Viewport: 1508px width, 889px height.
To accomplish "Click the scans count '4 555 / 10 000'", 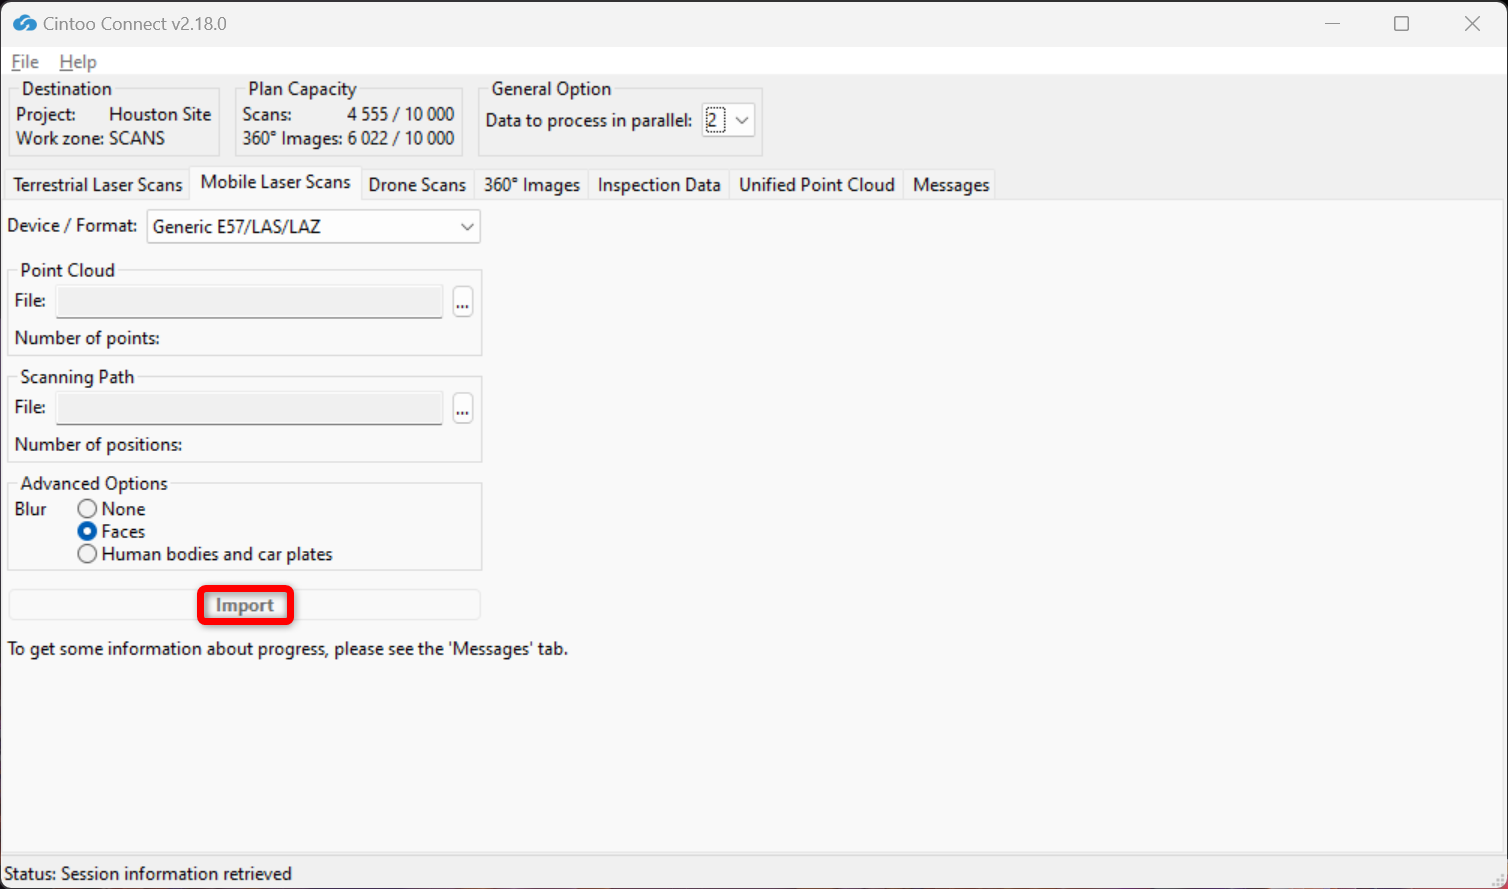I will [x=401, y=114].
